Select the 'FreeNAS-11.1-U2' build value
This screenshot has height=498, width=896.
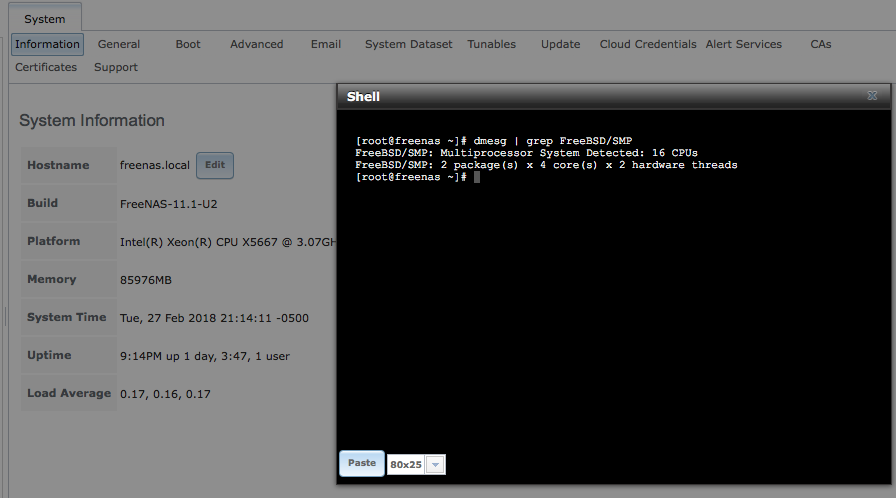[x=169, y=204]
